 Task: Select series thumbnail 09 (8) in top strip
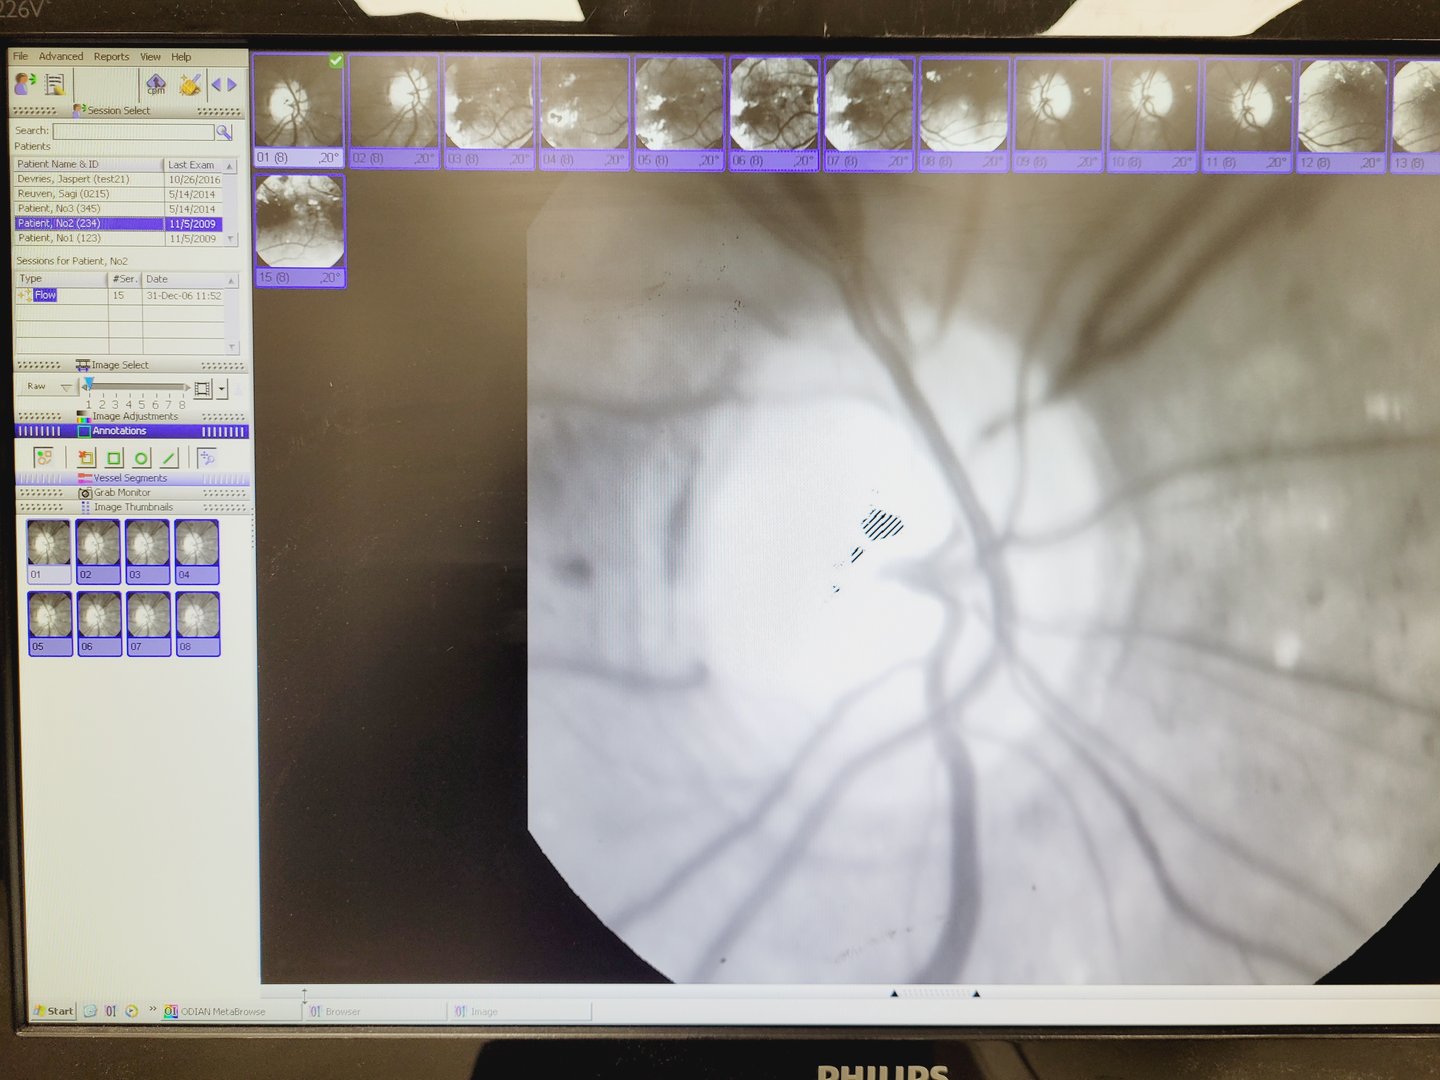pyautogui.click(x=1059, y=115)
